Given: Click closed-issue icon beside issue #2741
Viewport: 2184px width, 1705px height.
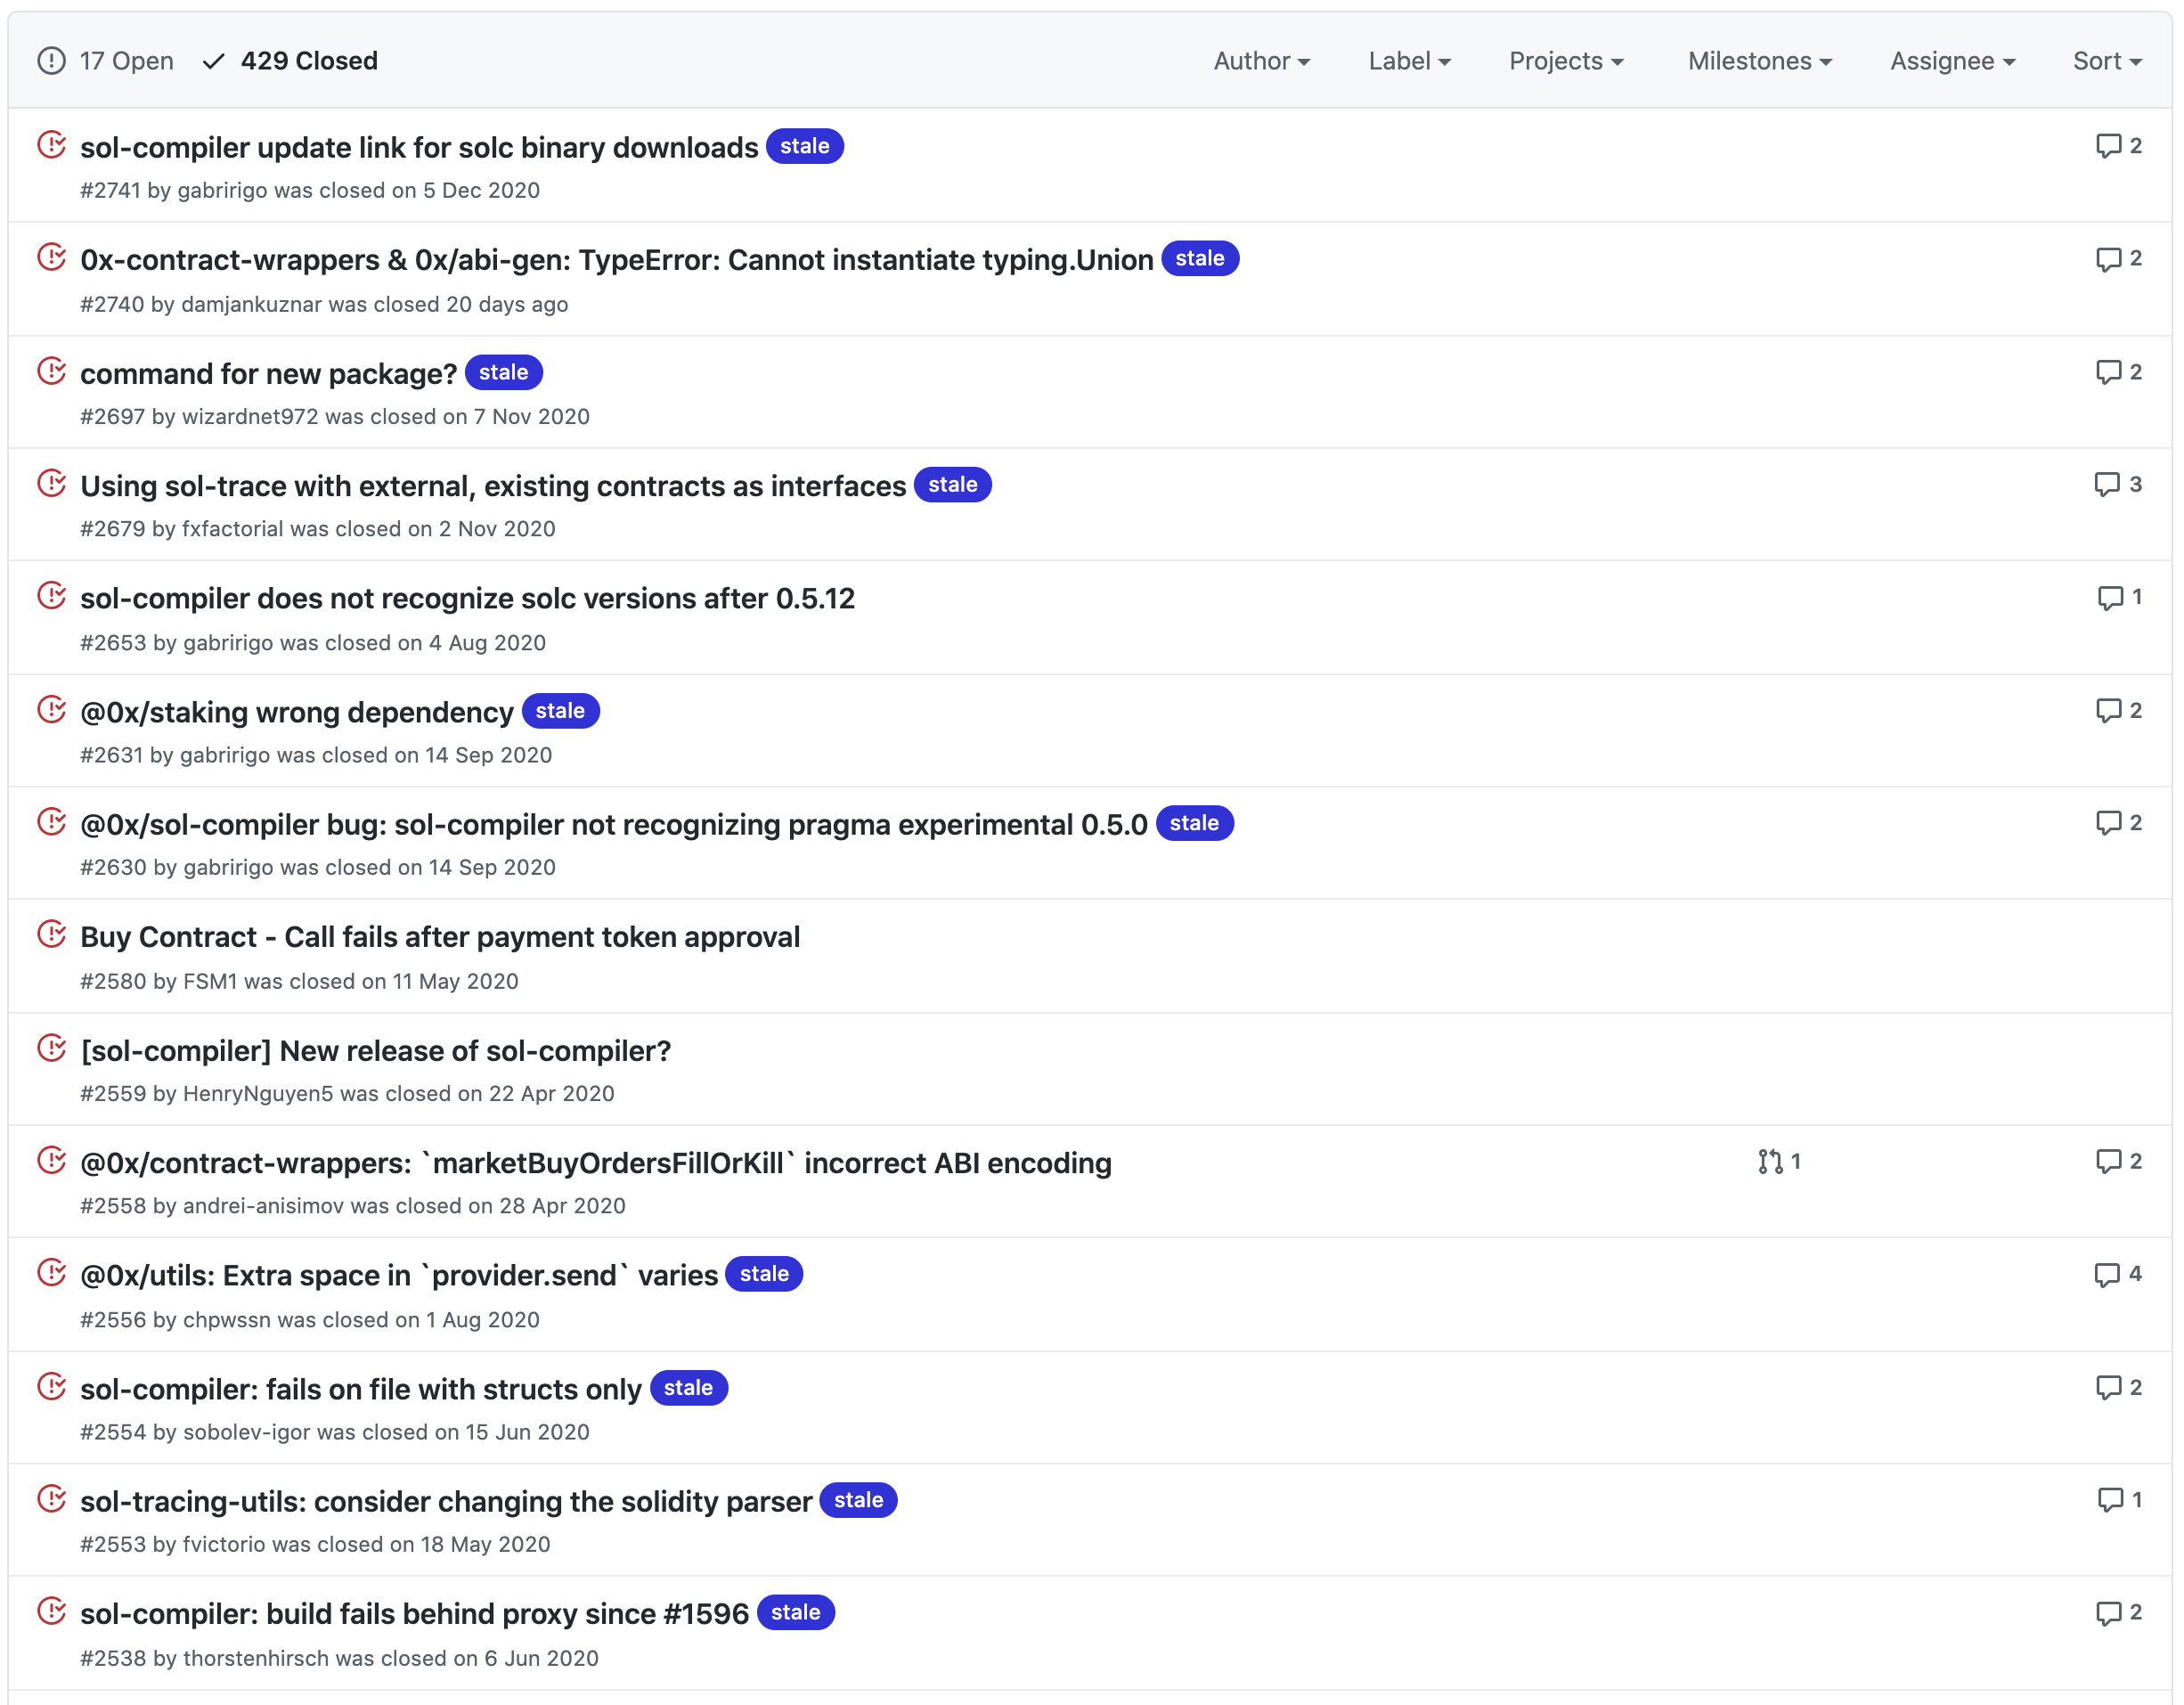Looking at the screenshot, I should point(51,146).
